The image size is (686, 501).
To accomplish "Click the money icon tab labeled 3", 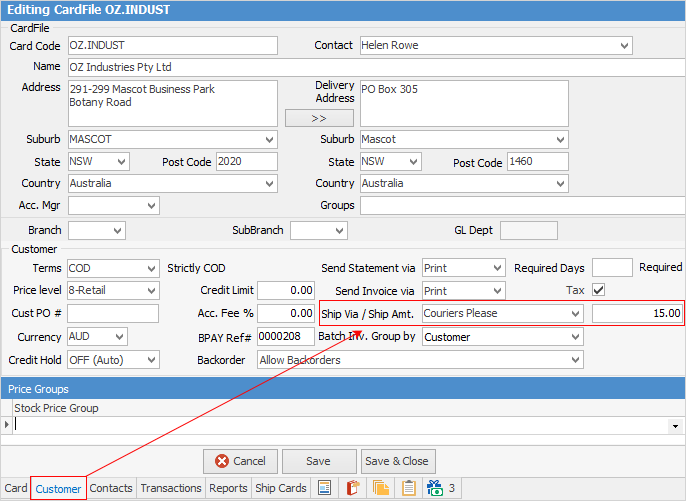I will tap(441, 489).
